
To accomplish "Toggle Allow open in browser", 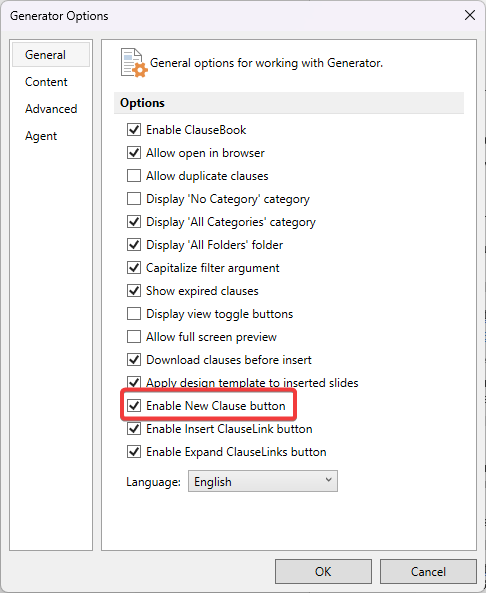I will (134, 153).
